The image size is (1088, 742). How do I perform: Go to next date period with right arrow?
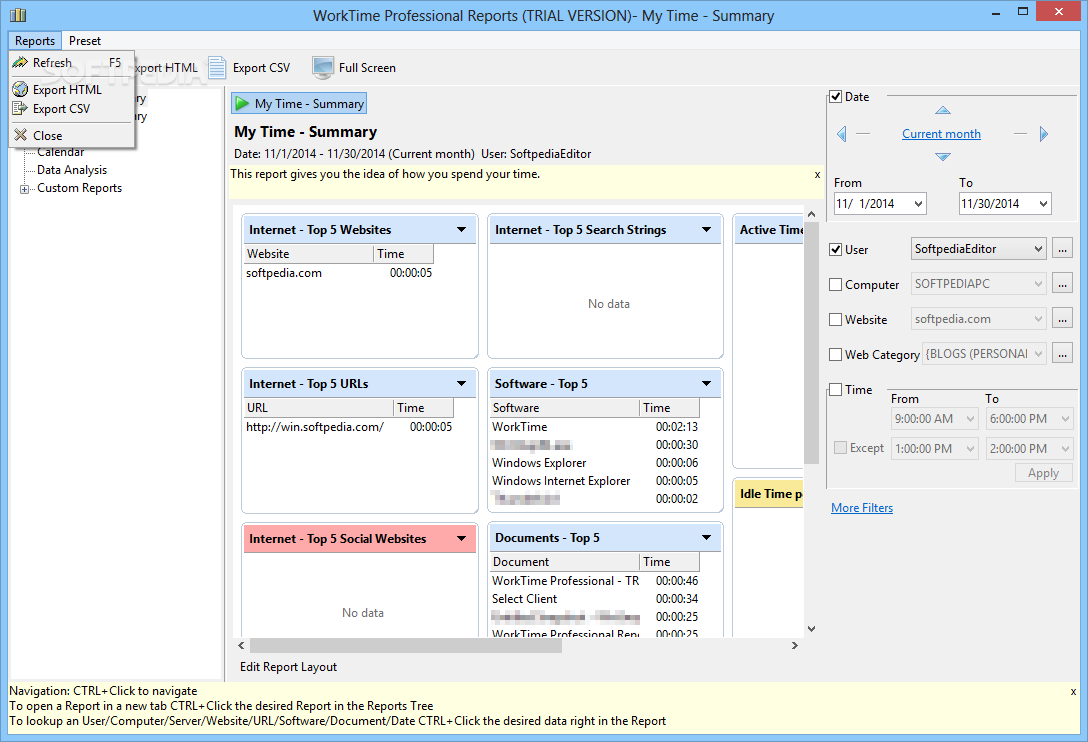[1044, 134]
